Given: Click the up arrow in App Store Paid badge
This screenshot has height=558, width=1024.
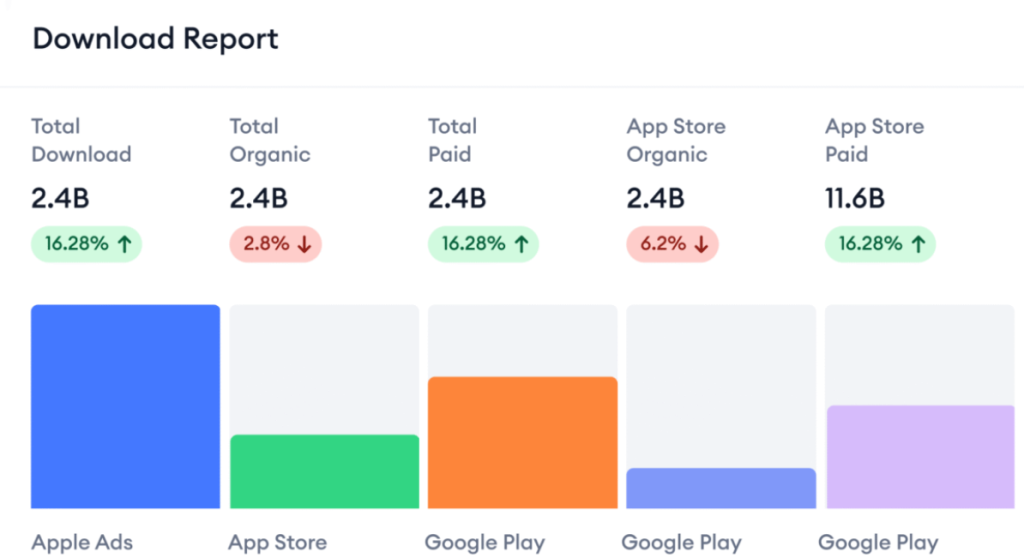Looking at the screenshot, I should click(x=918, y=245).
